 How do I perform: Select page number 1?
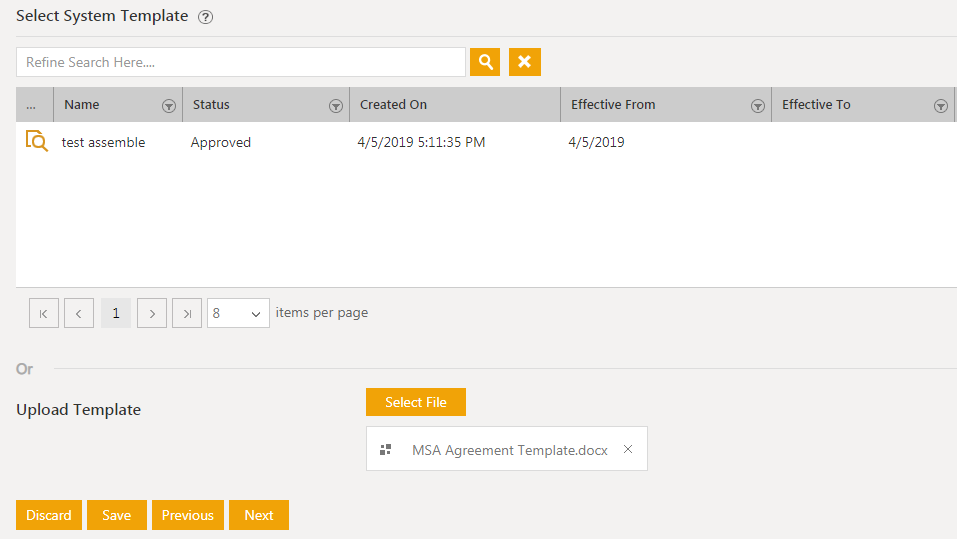(x=116, y=313)
